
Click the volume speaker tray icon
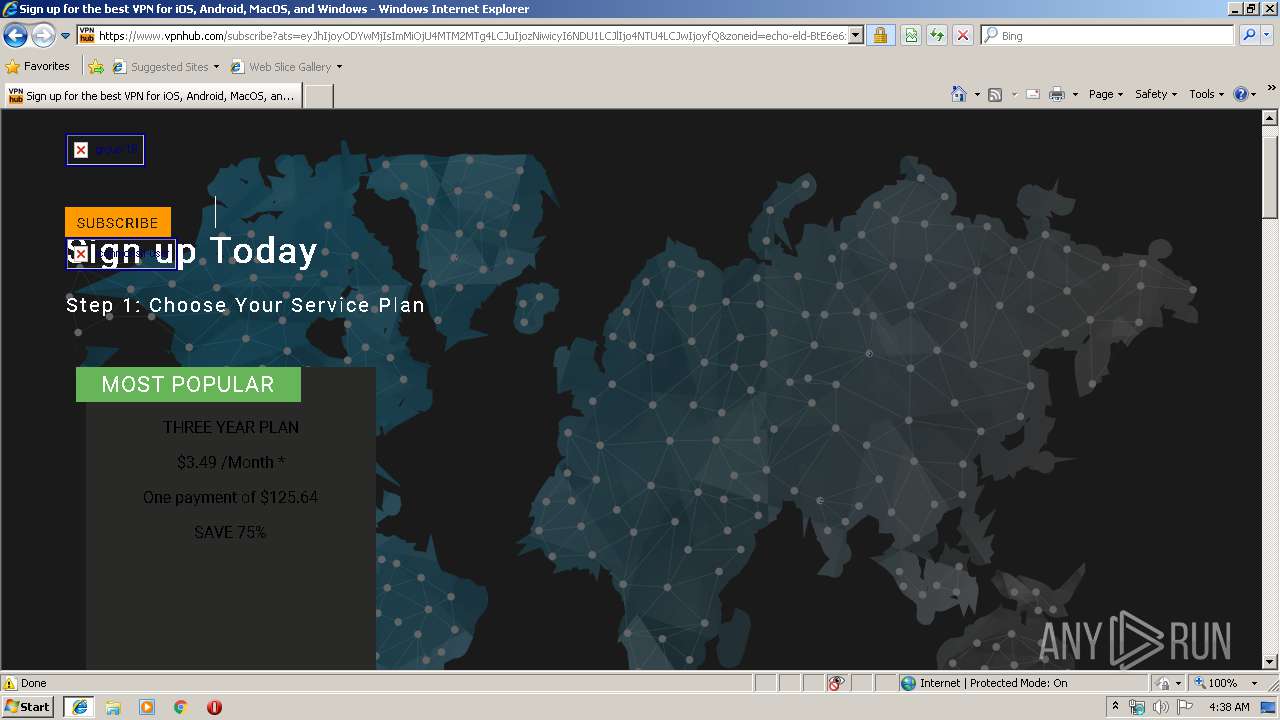tap(1160, 707)
